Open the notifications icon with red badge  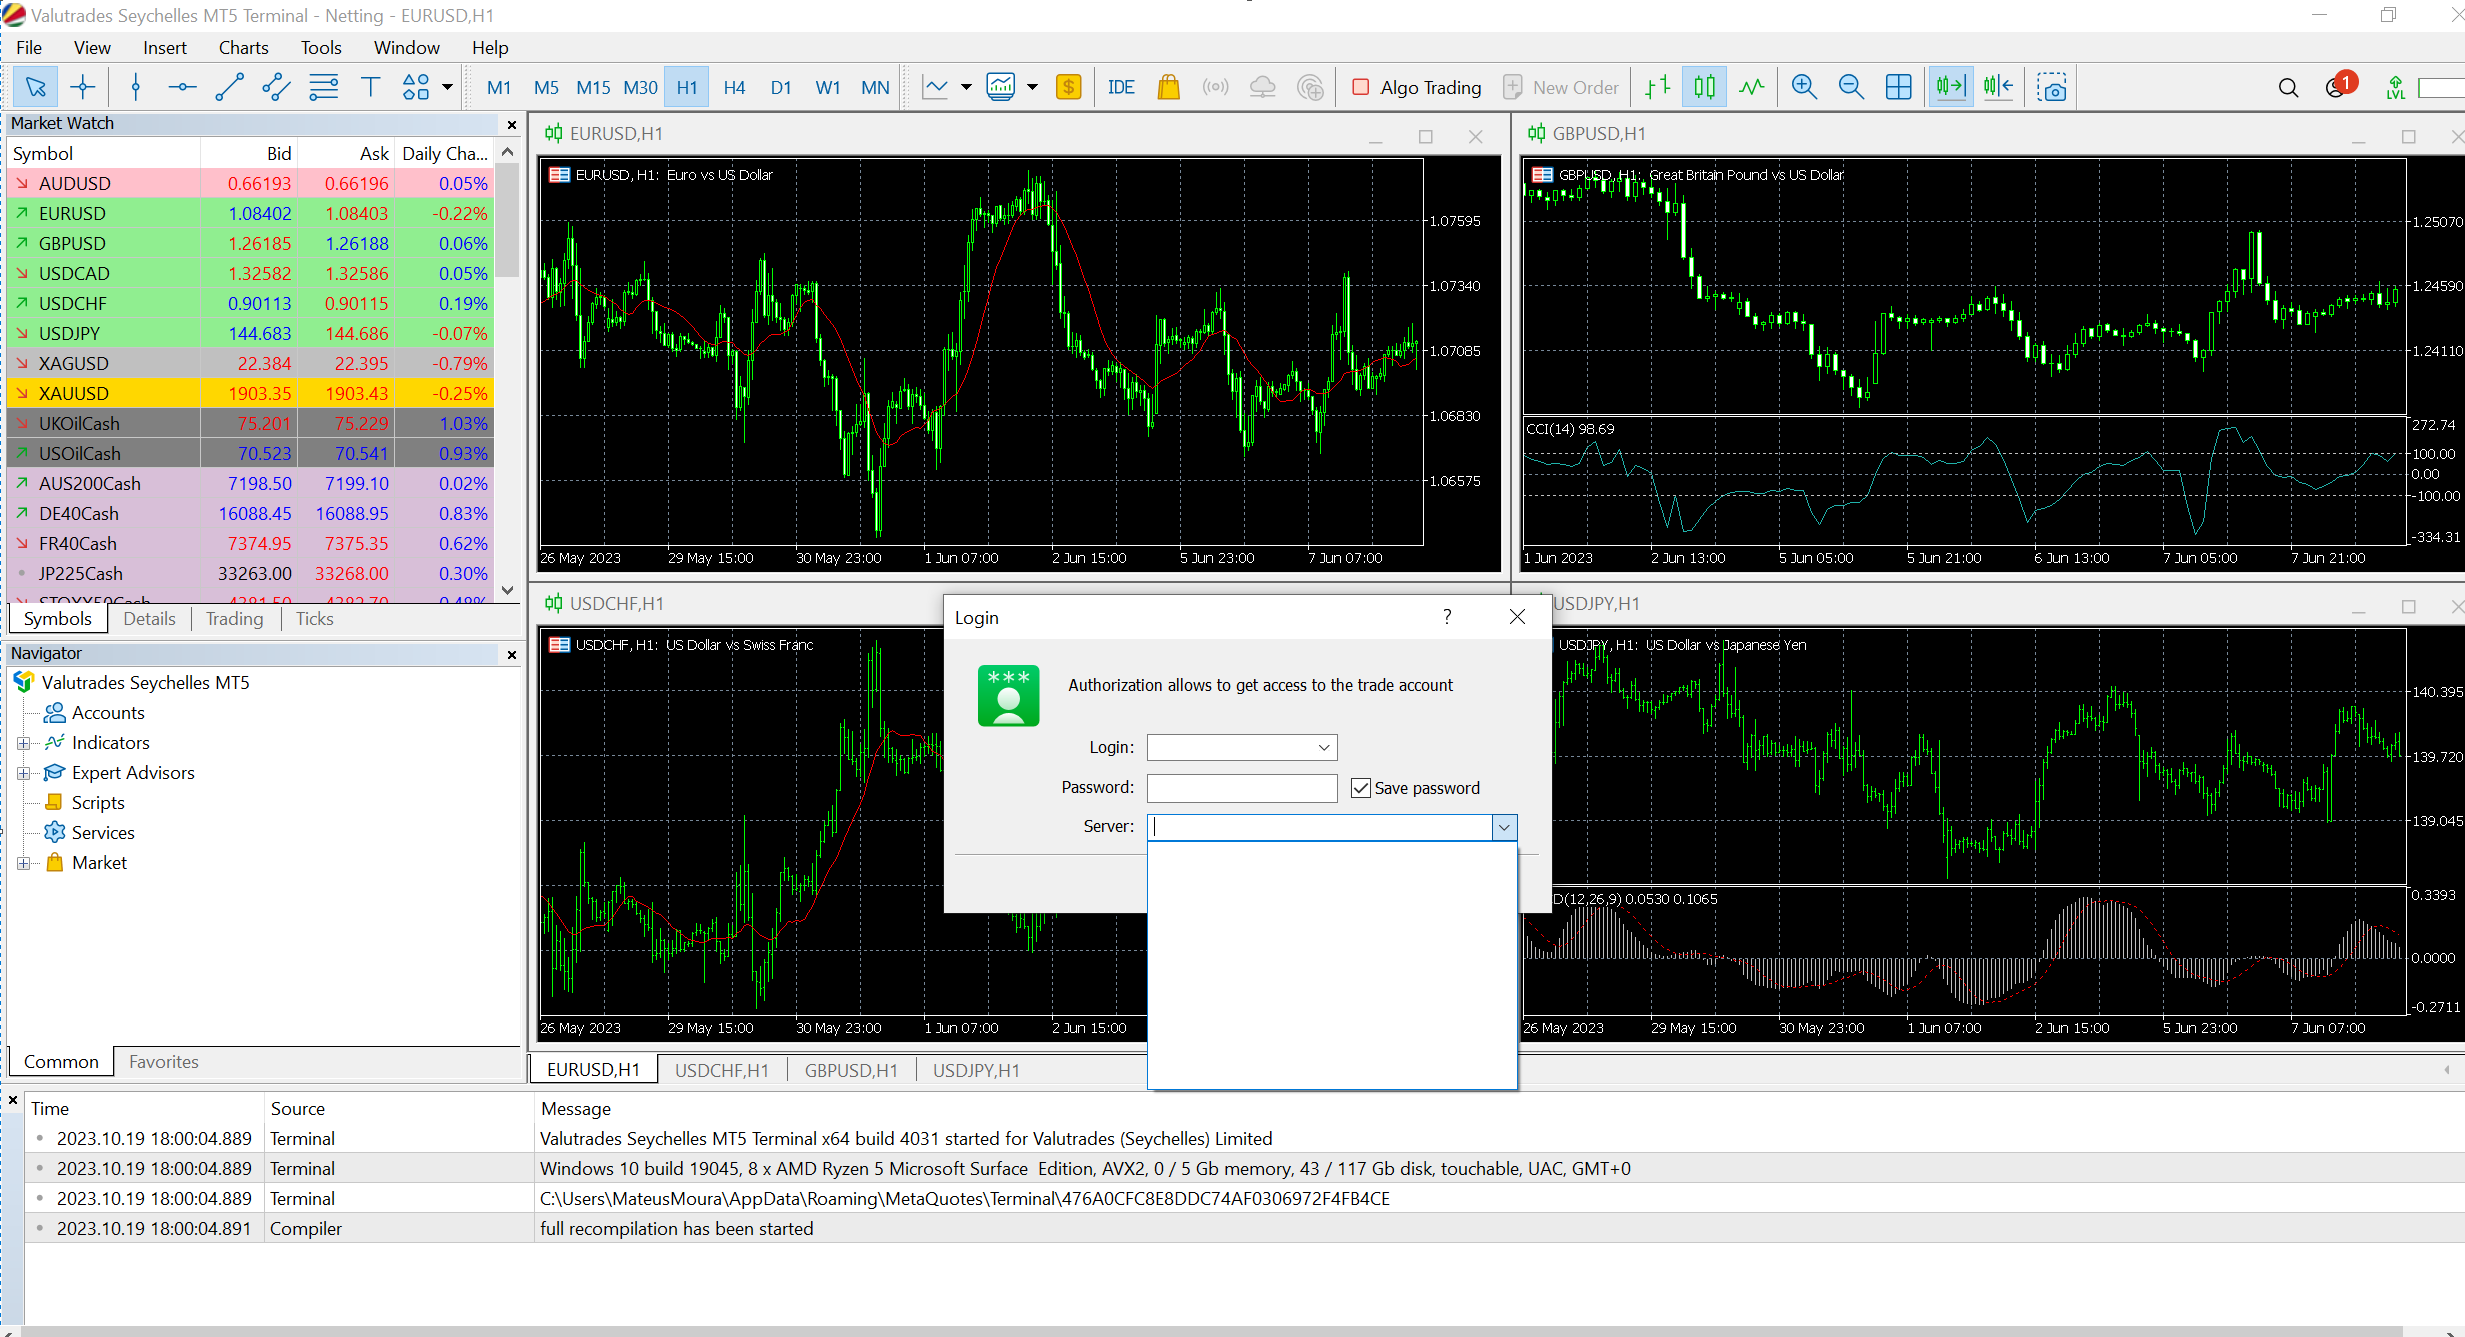[x=2340, y=86]
